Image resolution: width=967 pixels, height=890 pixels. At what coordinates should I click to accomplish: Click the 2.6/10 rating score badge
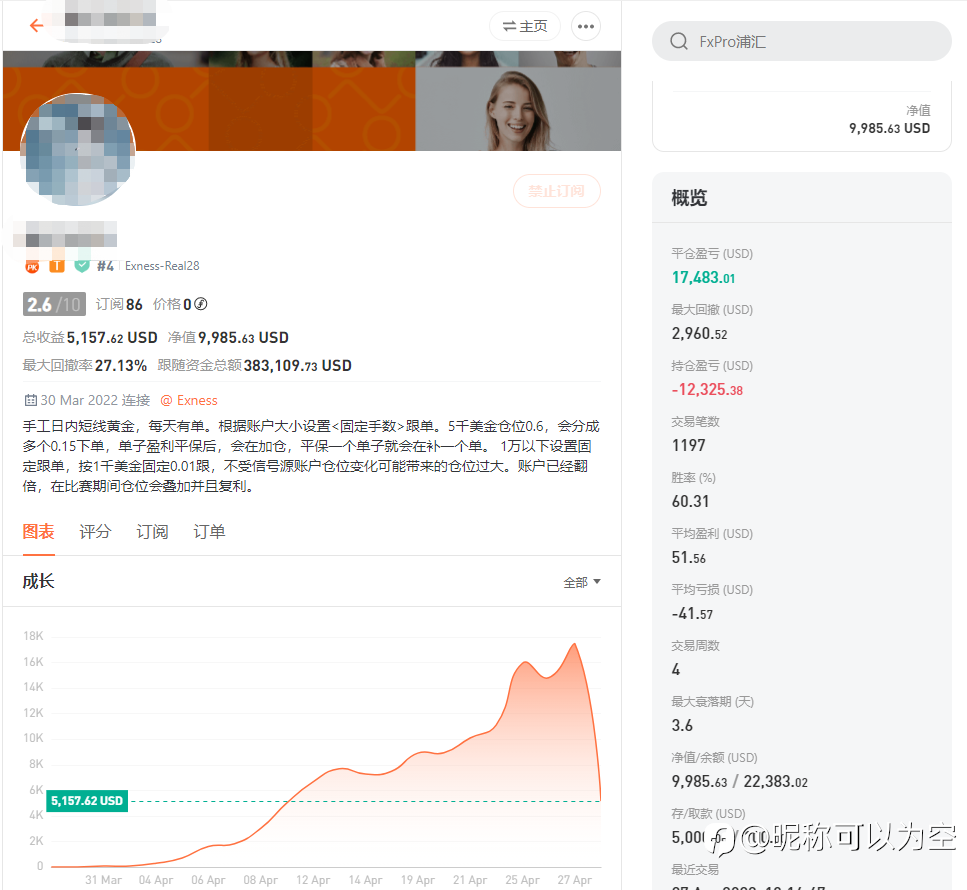(54, 304)
